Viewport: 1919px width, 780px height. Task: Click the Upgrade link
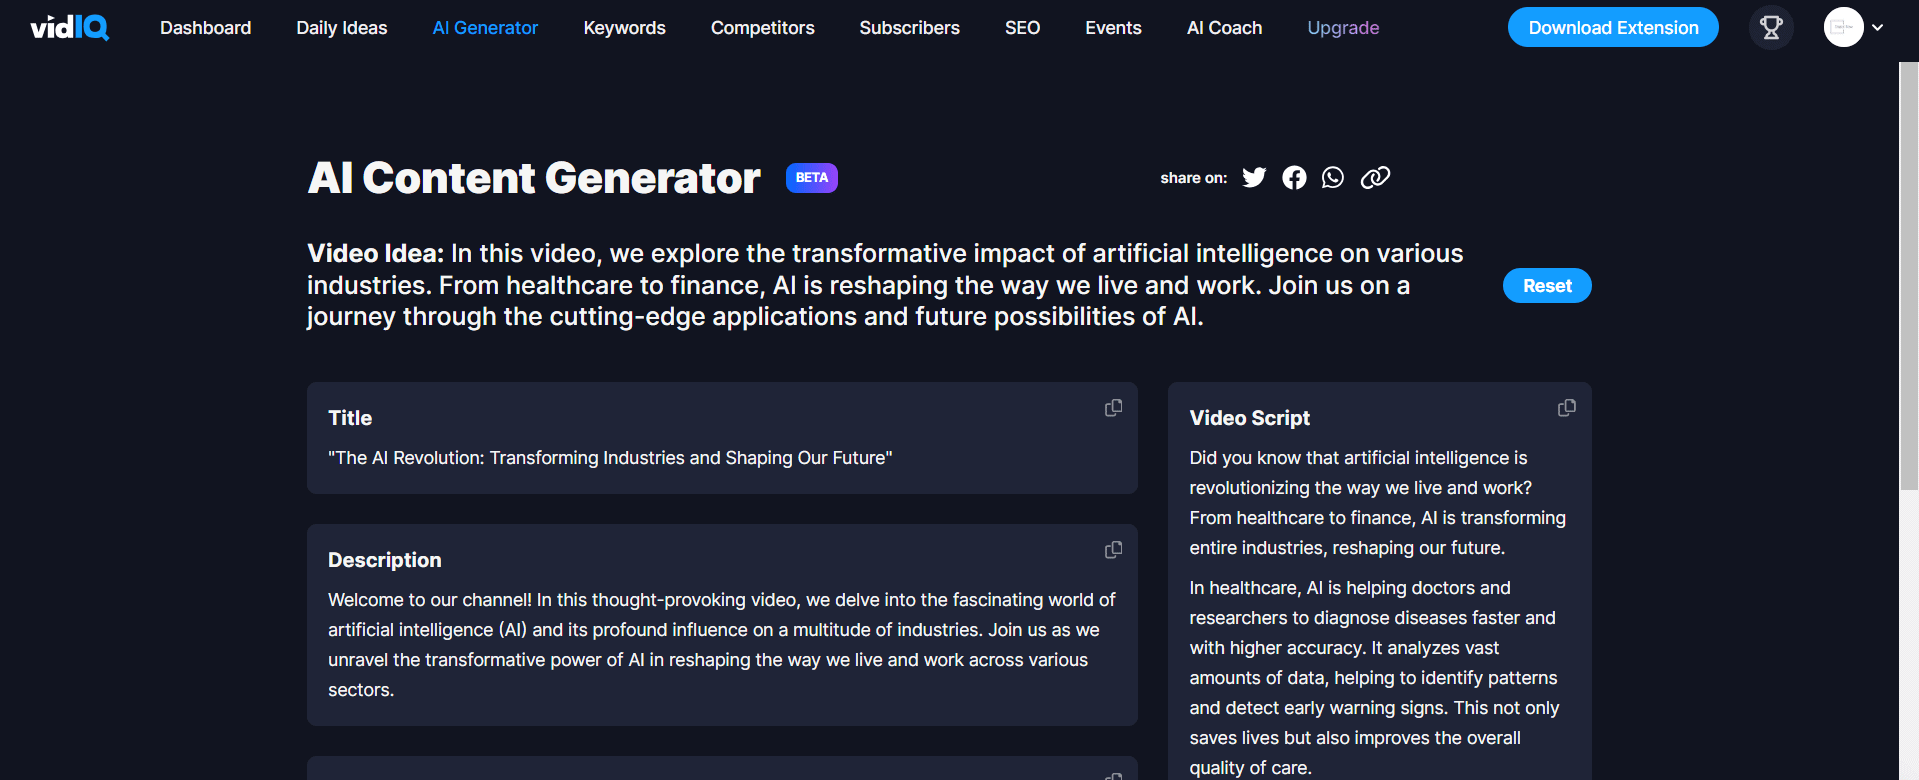coord(1343,28)
